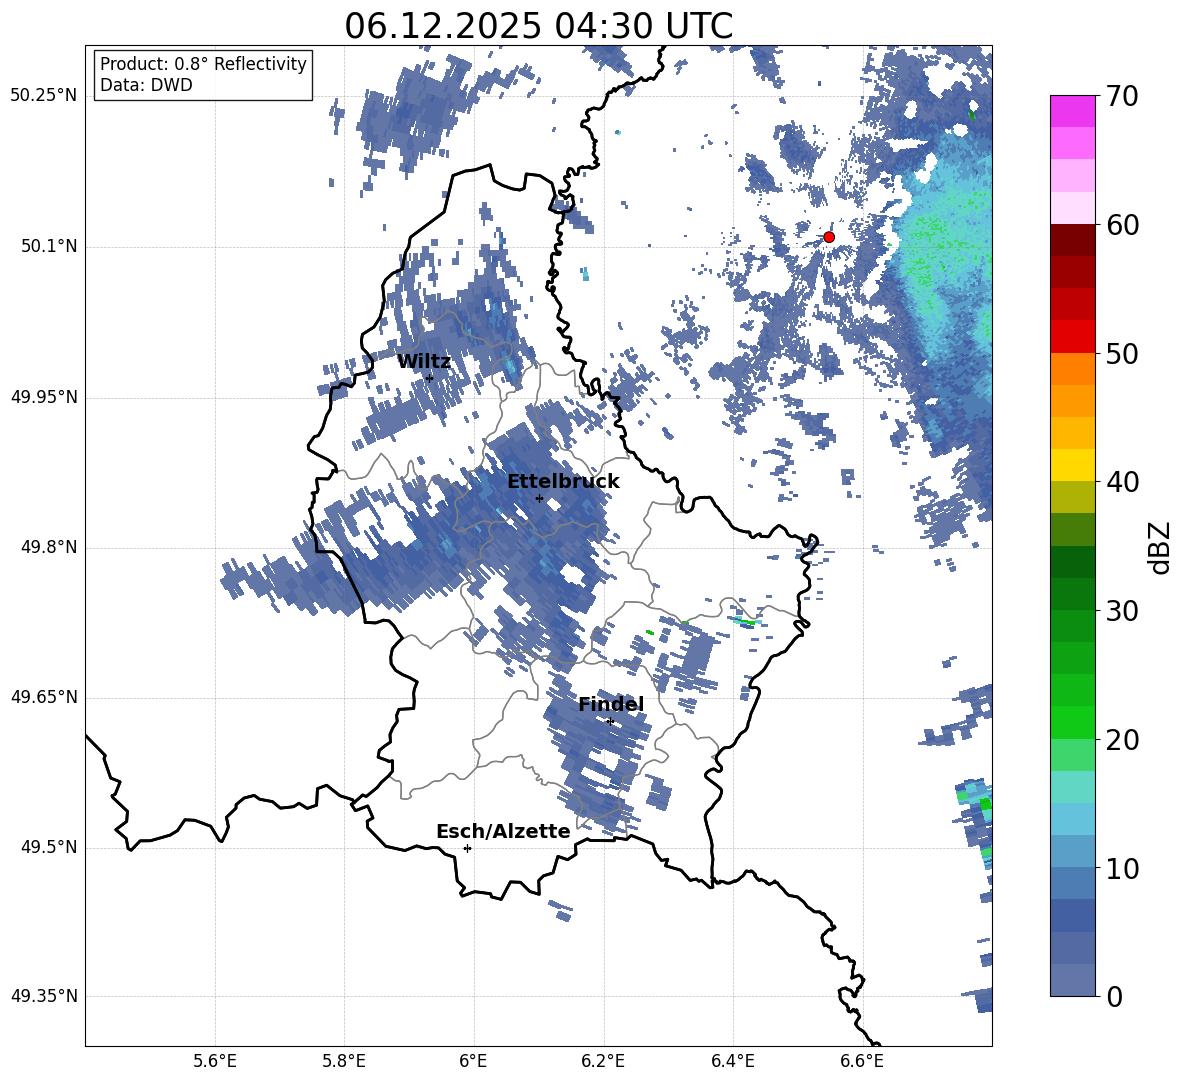The height and width of the screenshot is (1081, 1184).
Task: Click the 70 label on the colorbar
Action: point(1122,96)
